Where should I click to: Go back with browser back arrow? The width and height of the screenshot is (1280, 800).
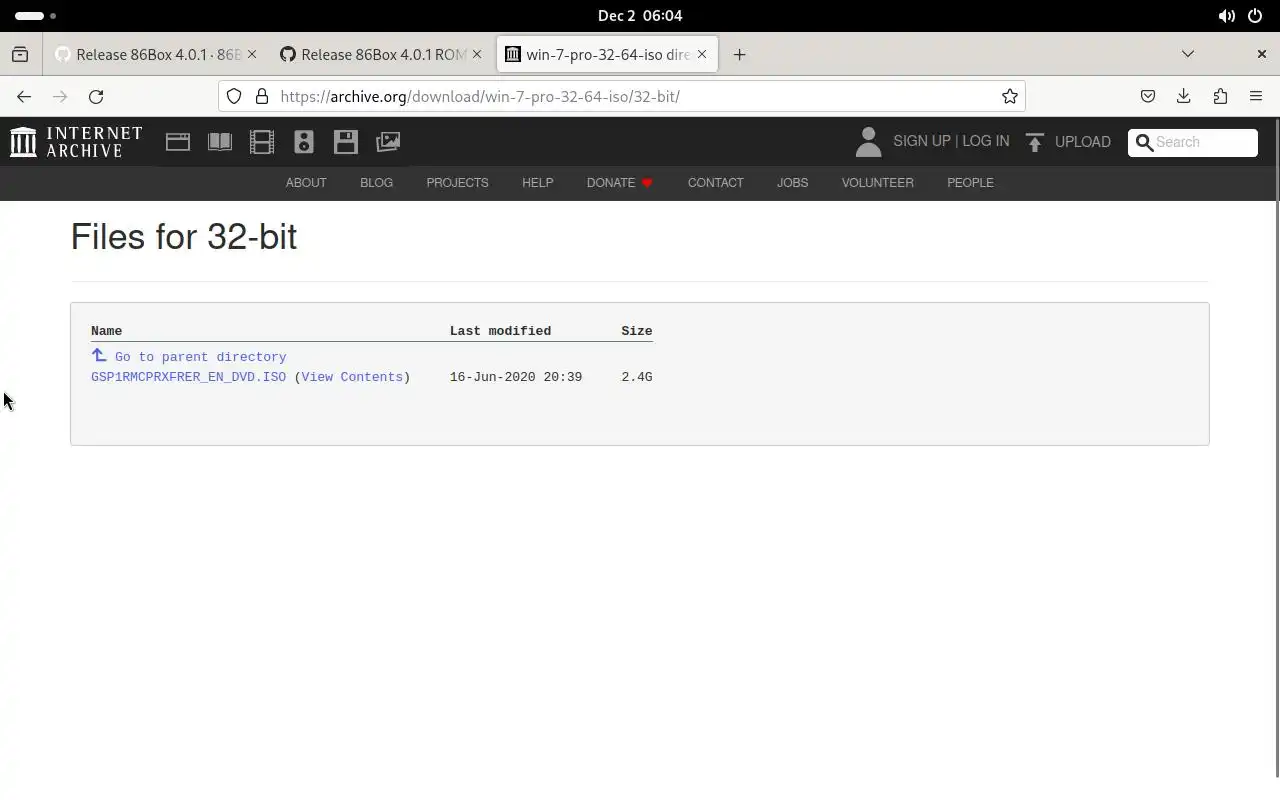point(24,96)
